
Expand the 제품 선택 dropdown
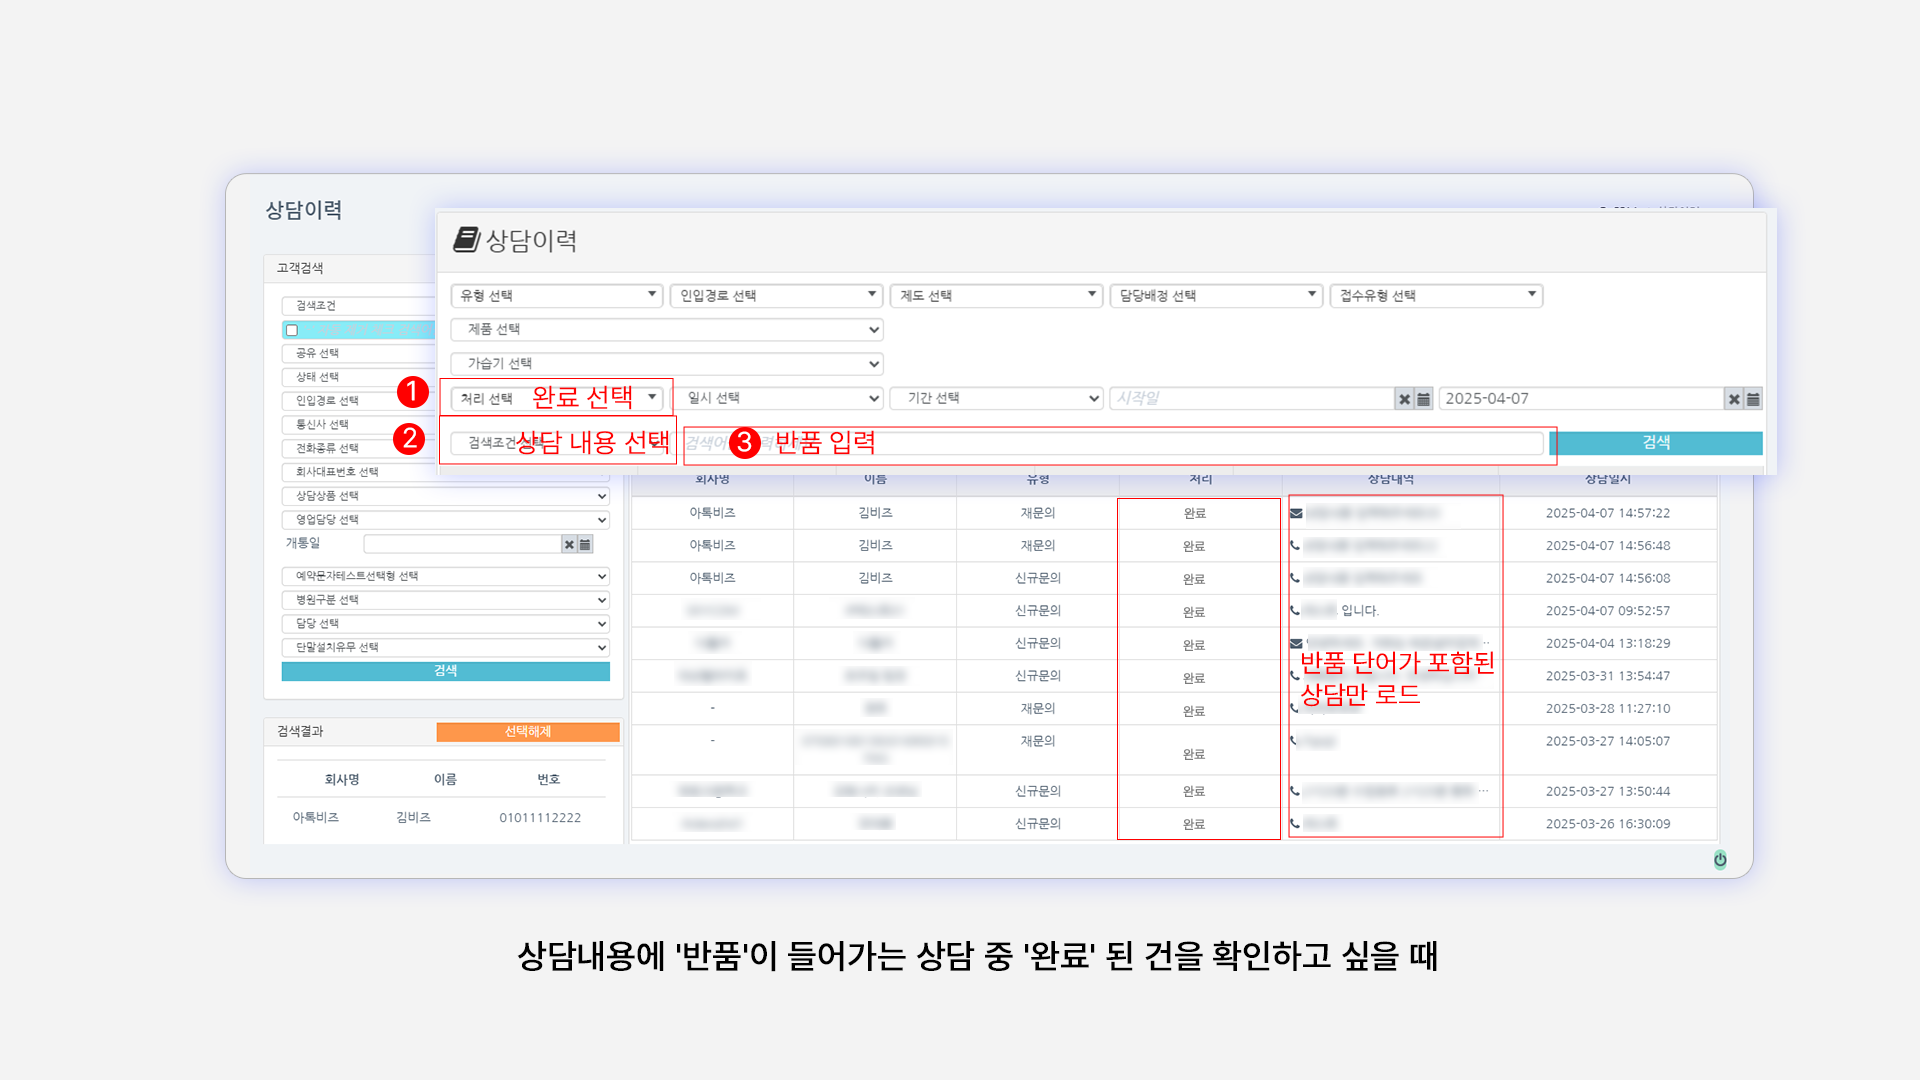coord(666,329)
